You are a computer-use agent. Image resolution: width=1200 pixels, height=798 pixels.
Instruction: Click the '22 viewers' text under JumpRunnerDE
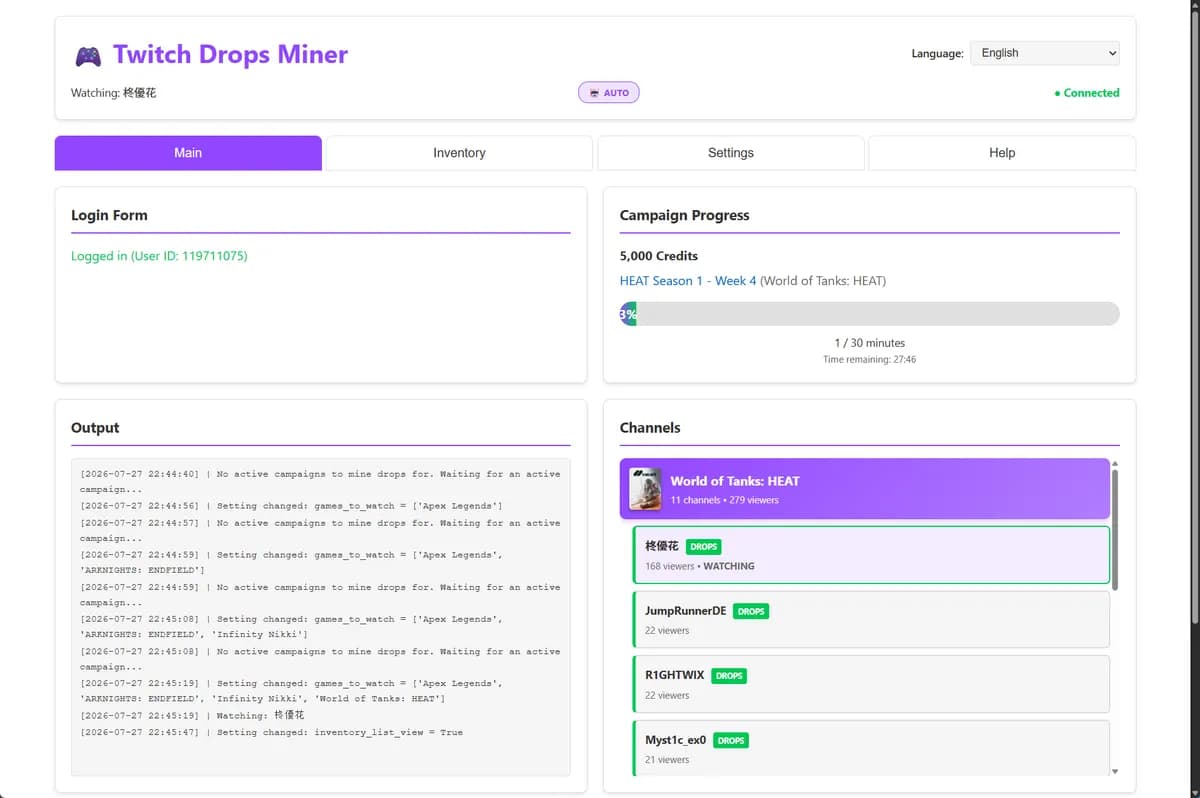click(x=667, y=631)
